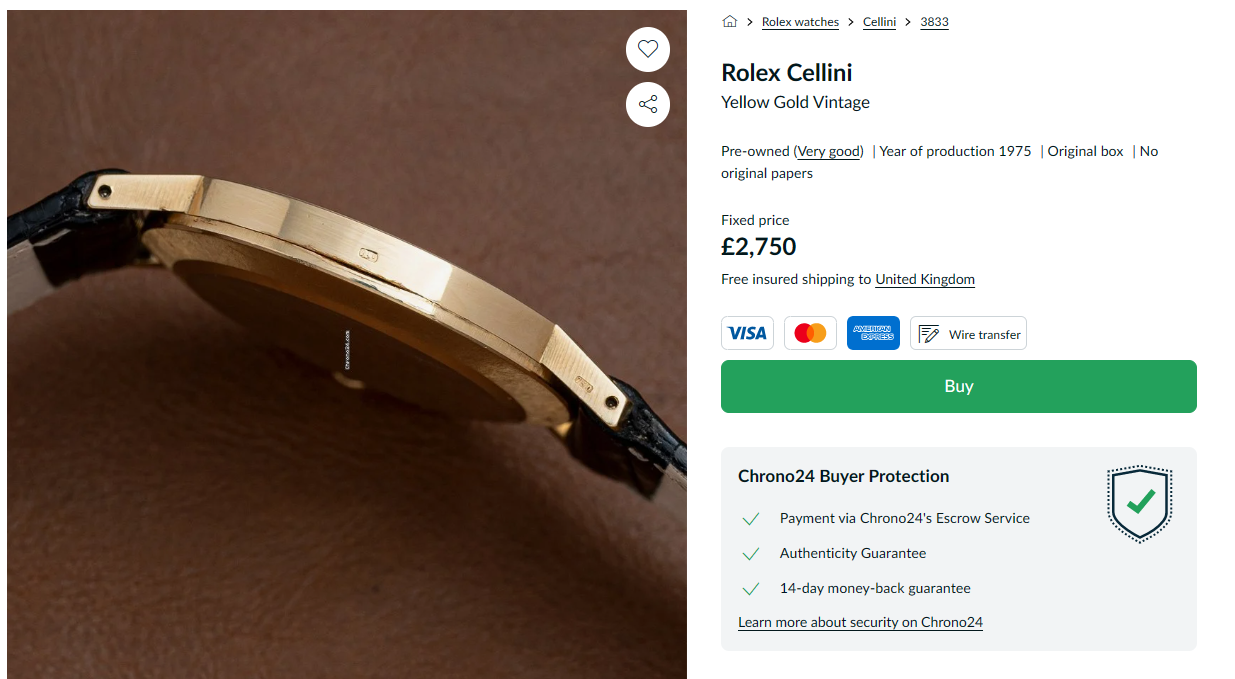This screenshot has width=1235, height=679.
Task: Navigate to Cellini breadcrumb
Action: (x=879, y=22)
